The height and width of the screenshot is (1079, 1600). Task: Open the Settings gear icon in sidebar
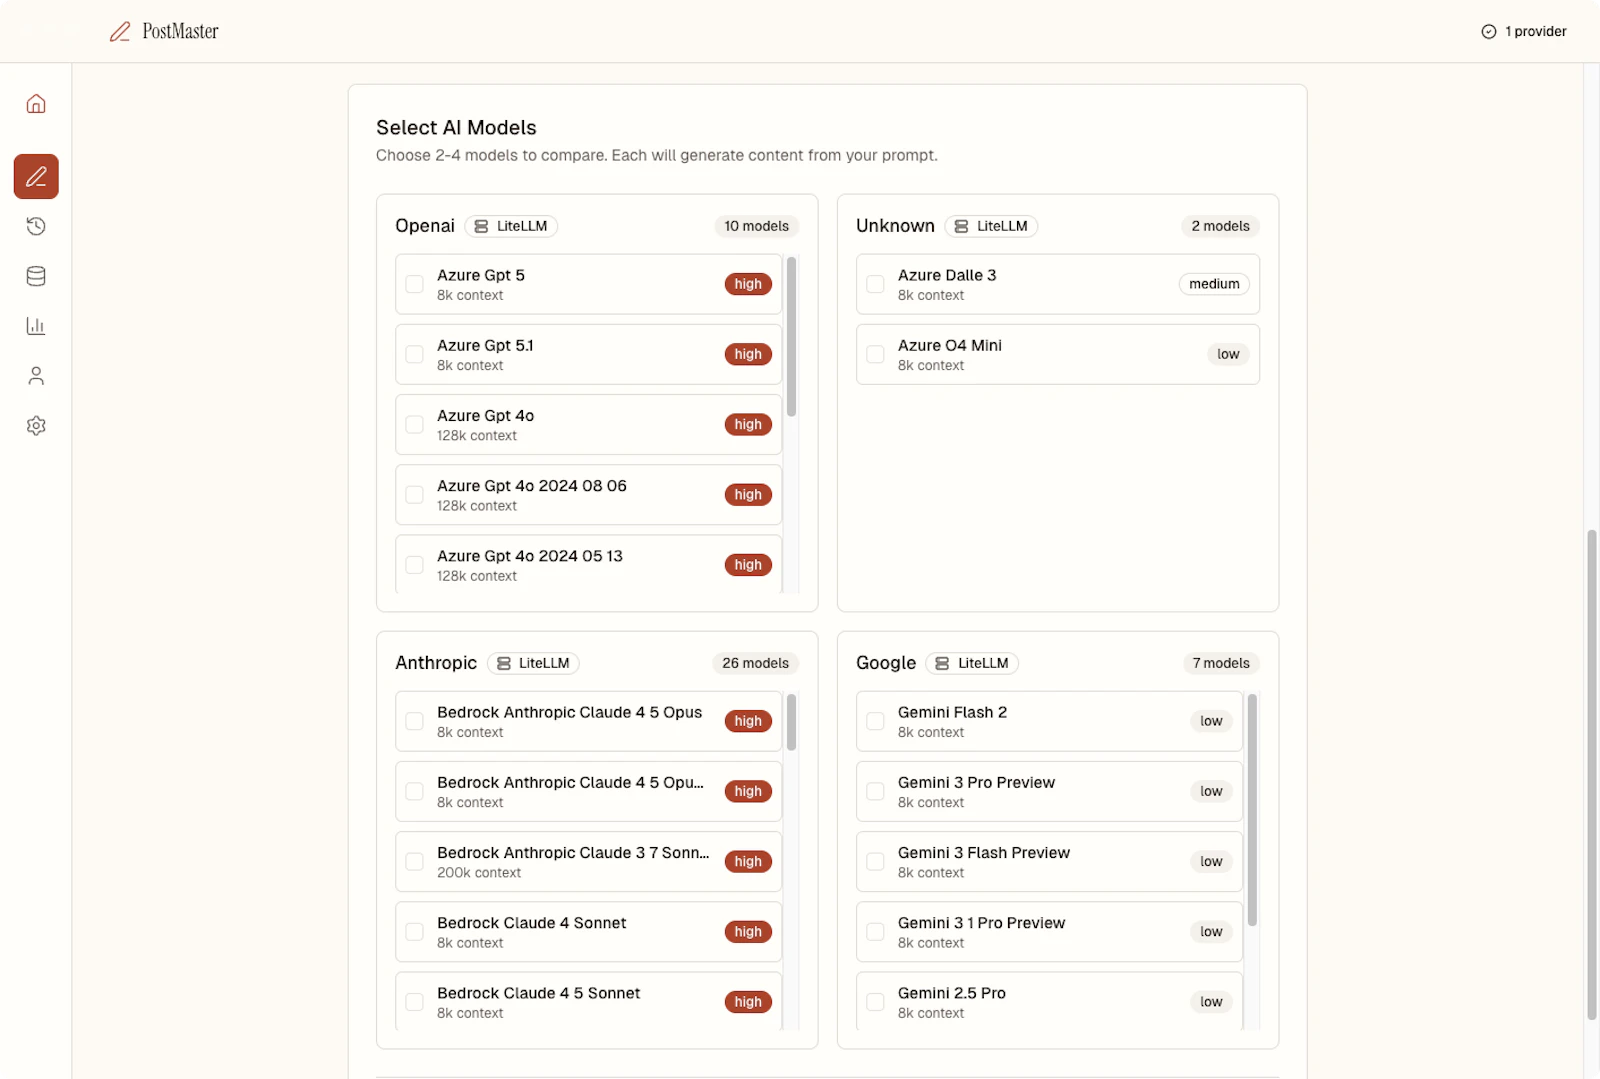36,426
